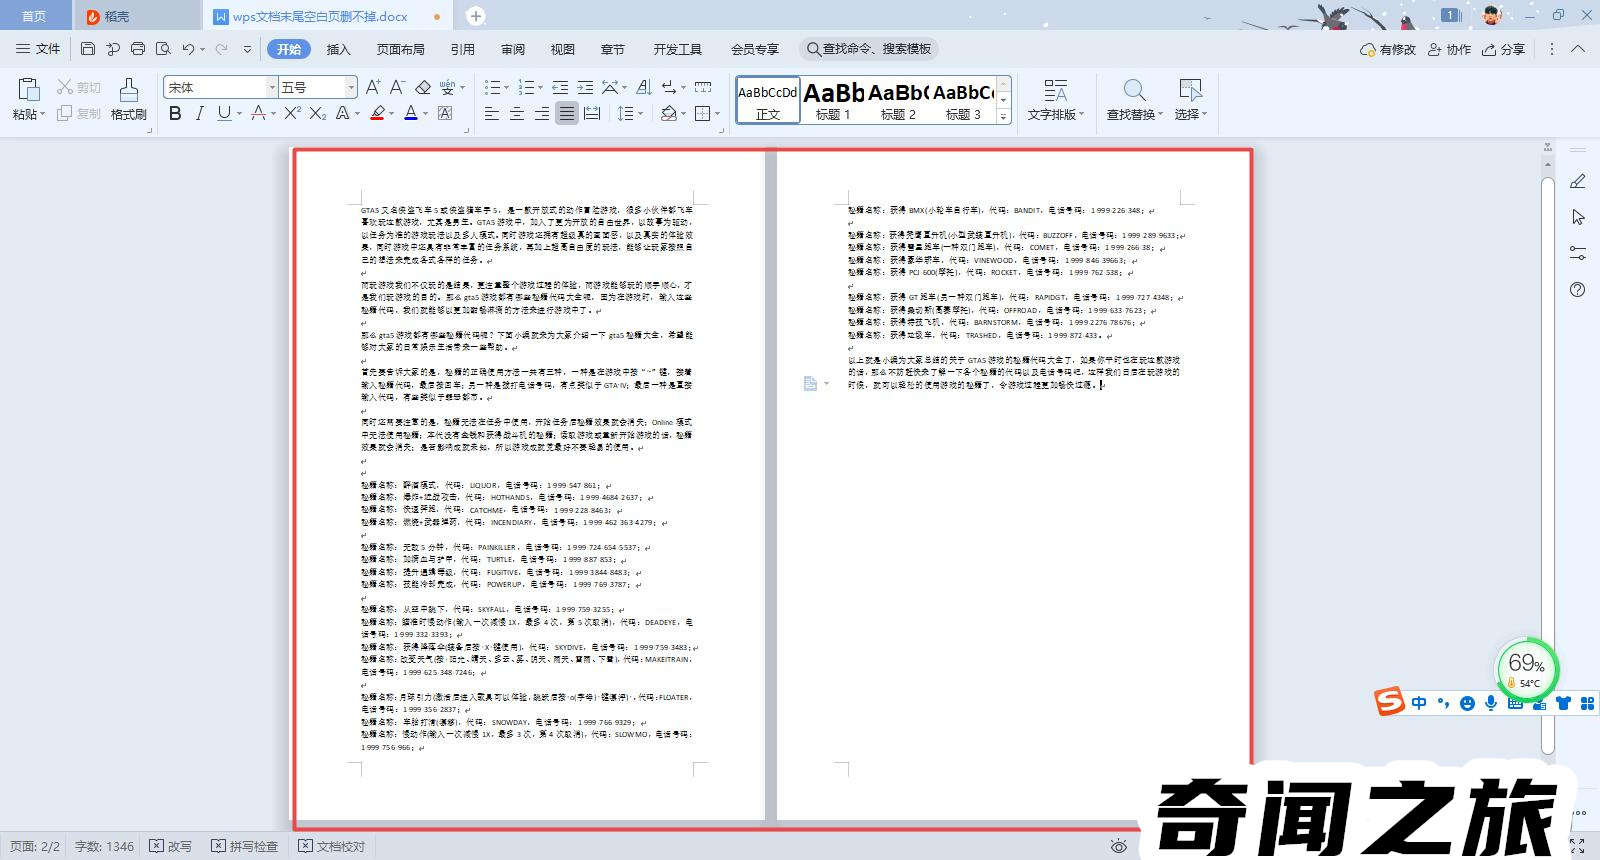Switch to the 首页 home tab

(x=34, y=16)
